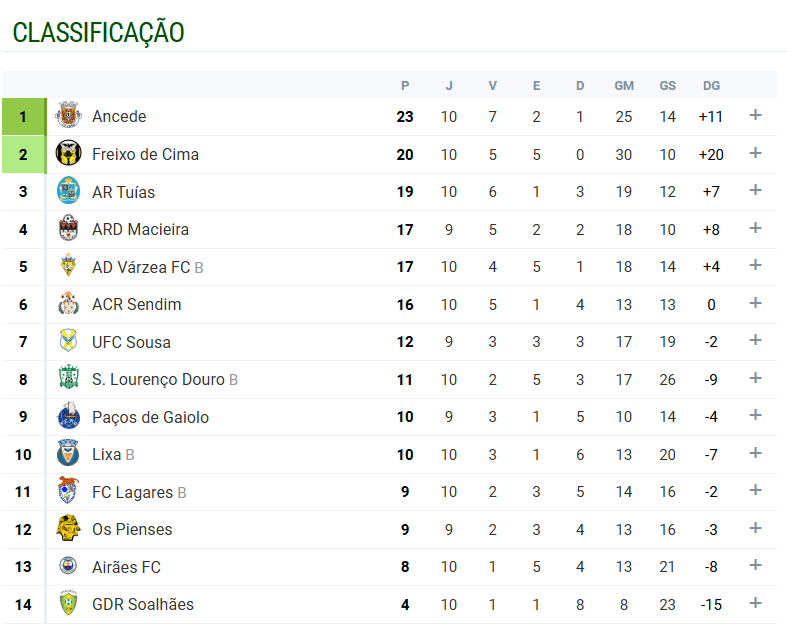Sort table by the P points column
The image size is (787, 640).
click(x=405, y=86)
